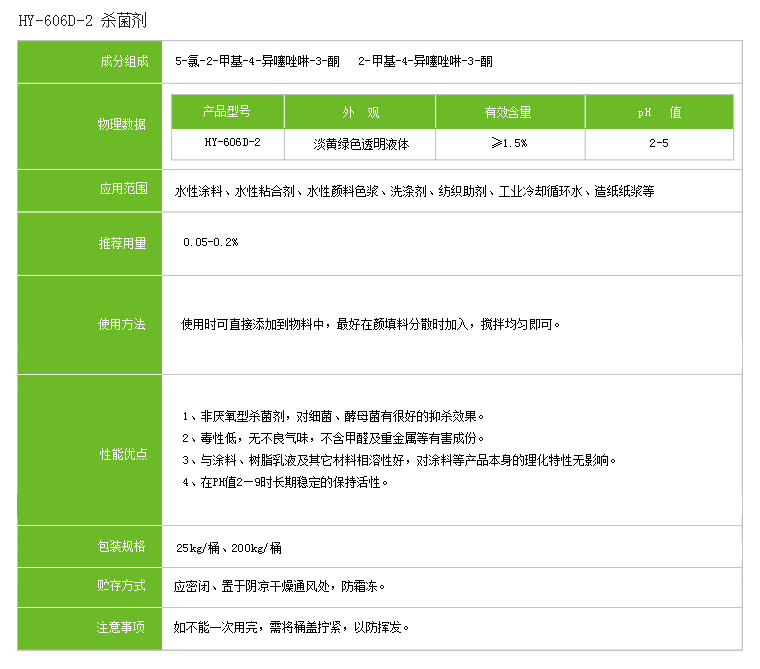Select the 有效含量 column header
This screenshot has height=669, width=760.
[x=508, y=112]
